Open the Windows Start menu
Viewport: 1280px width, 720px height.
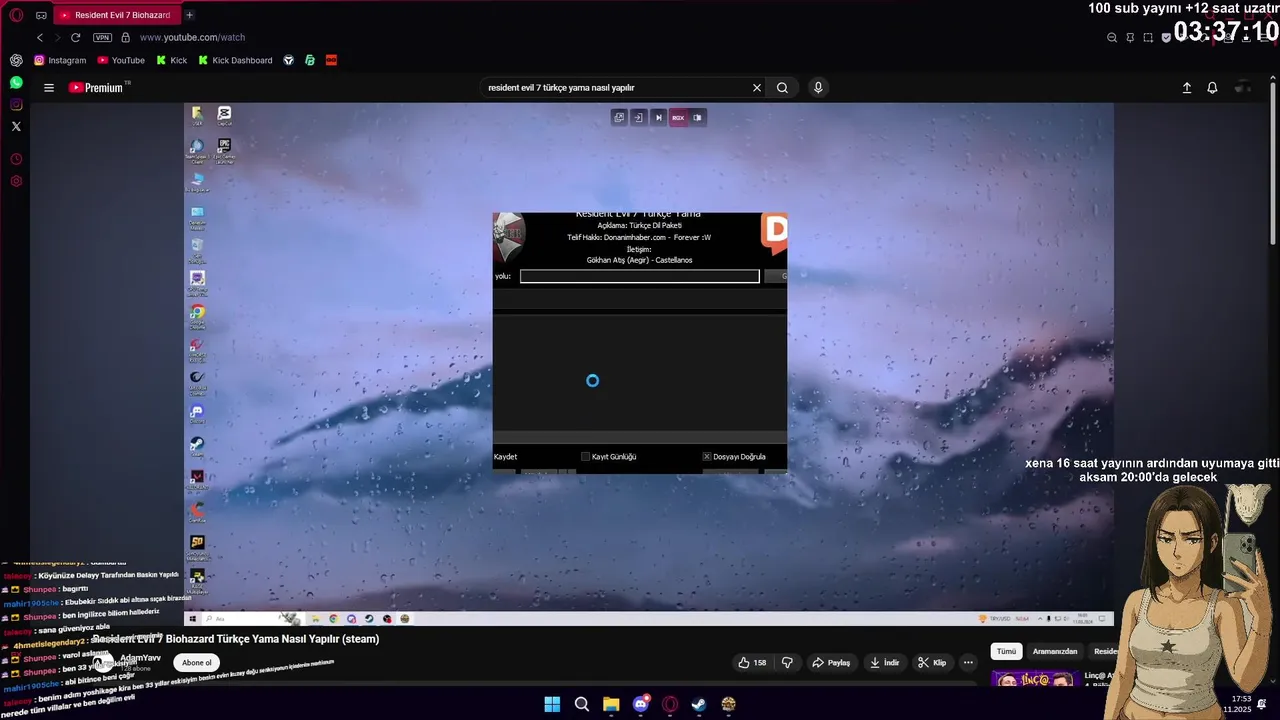click(x=552, y=704)
